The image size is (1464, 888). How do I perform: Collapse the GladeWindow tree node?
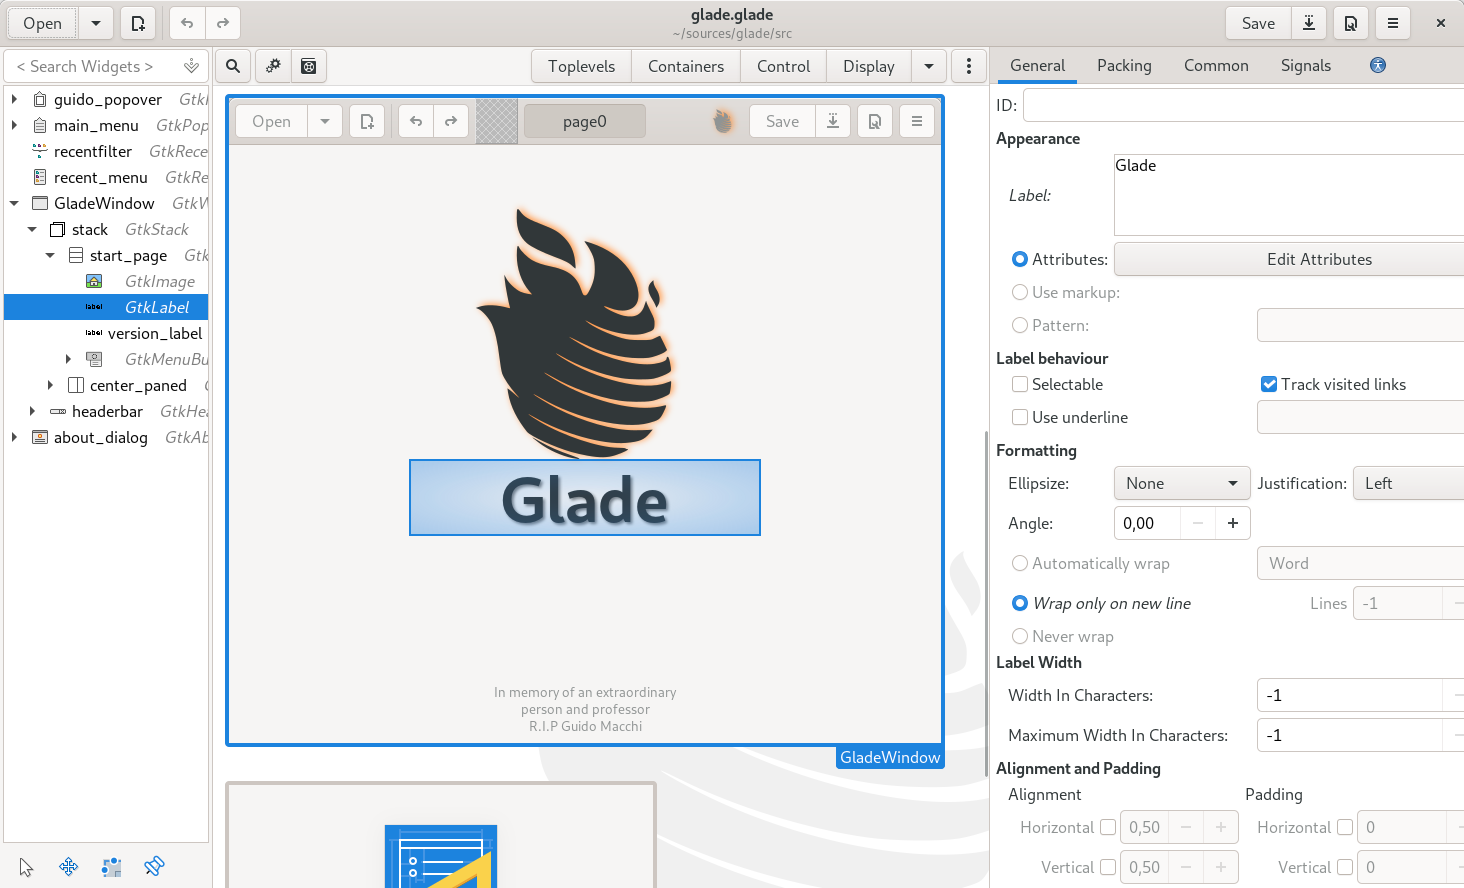point(14,203)
